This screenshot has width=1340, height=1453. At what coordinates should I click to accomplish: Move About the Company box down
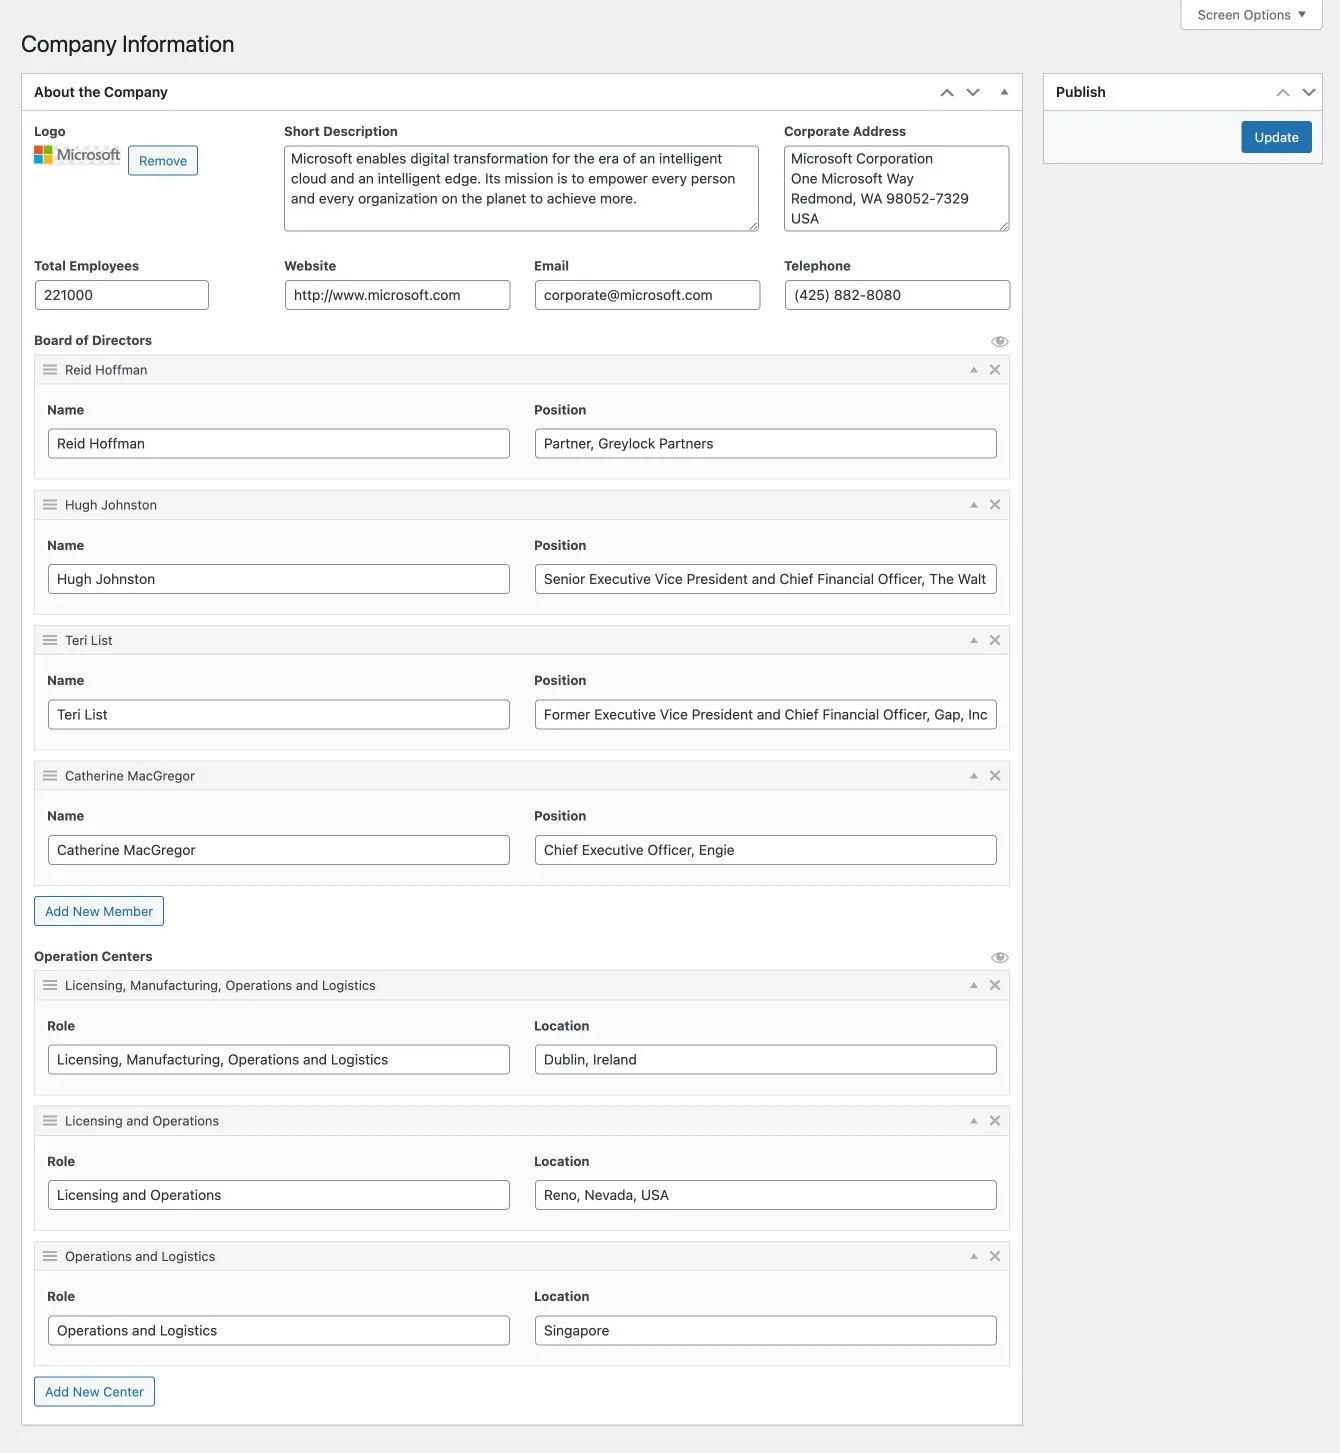(x=973, y=92)
